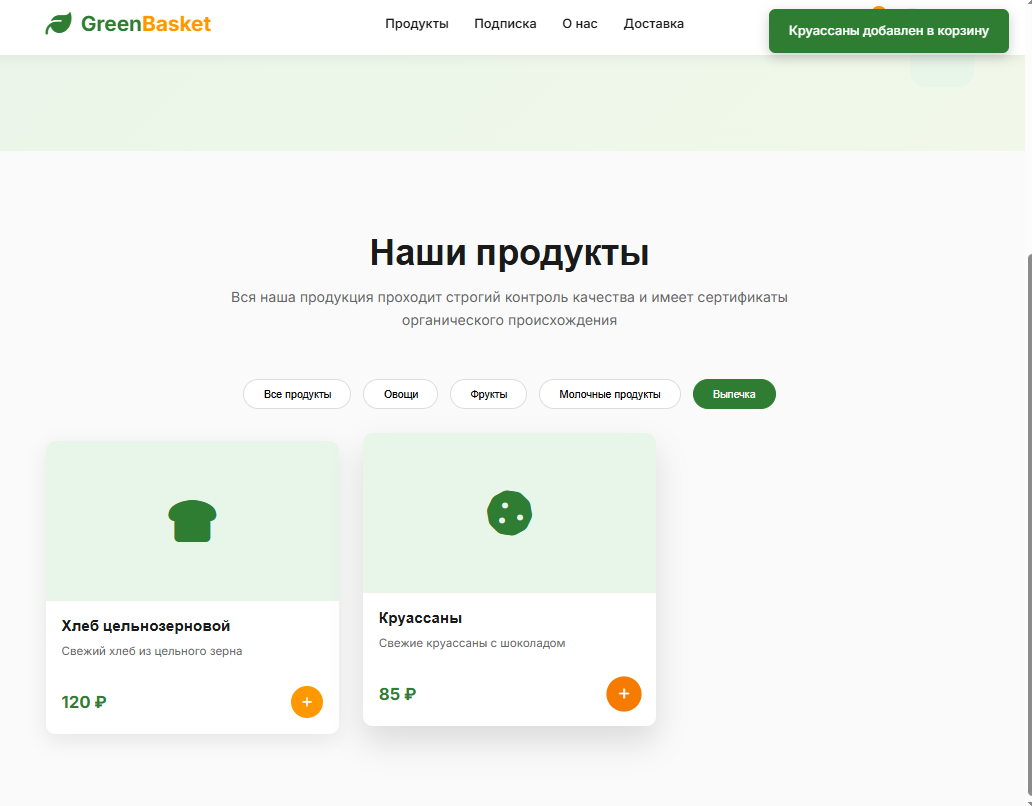Filter products by Овощи

(x=401, y=394)
